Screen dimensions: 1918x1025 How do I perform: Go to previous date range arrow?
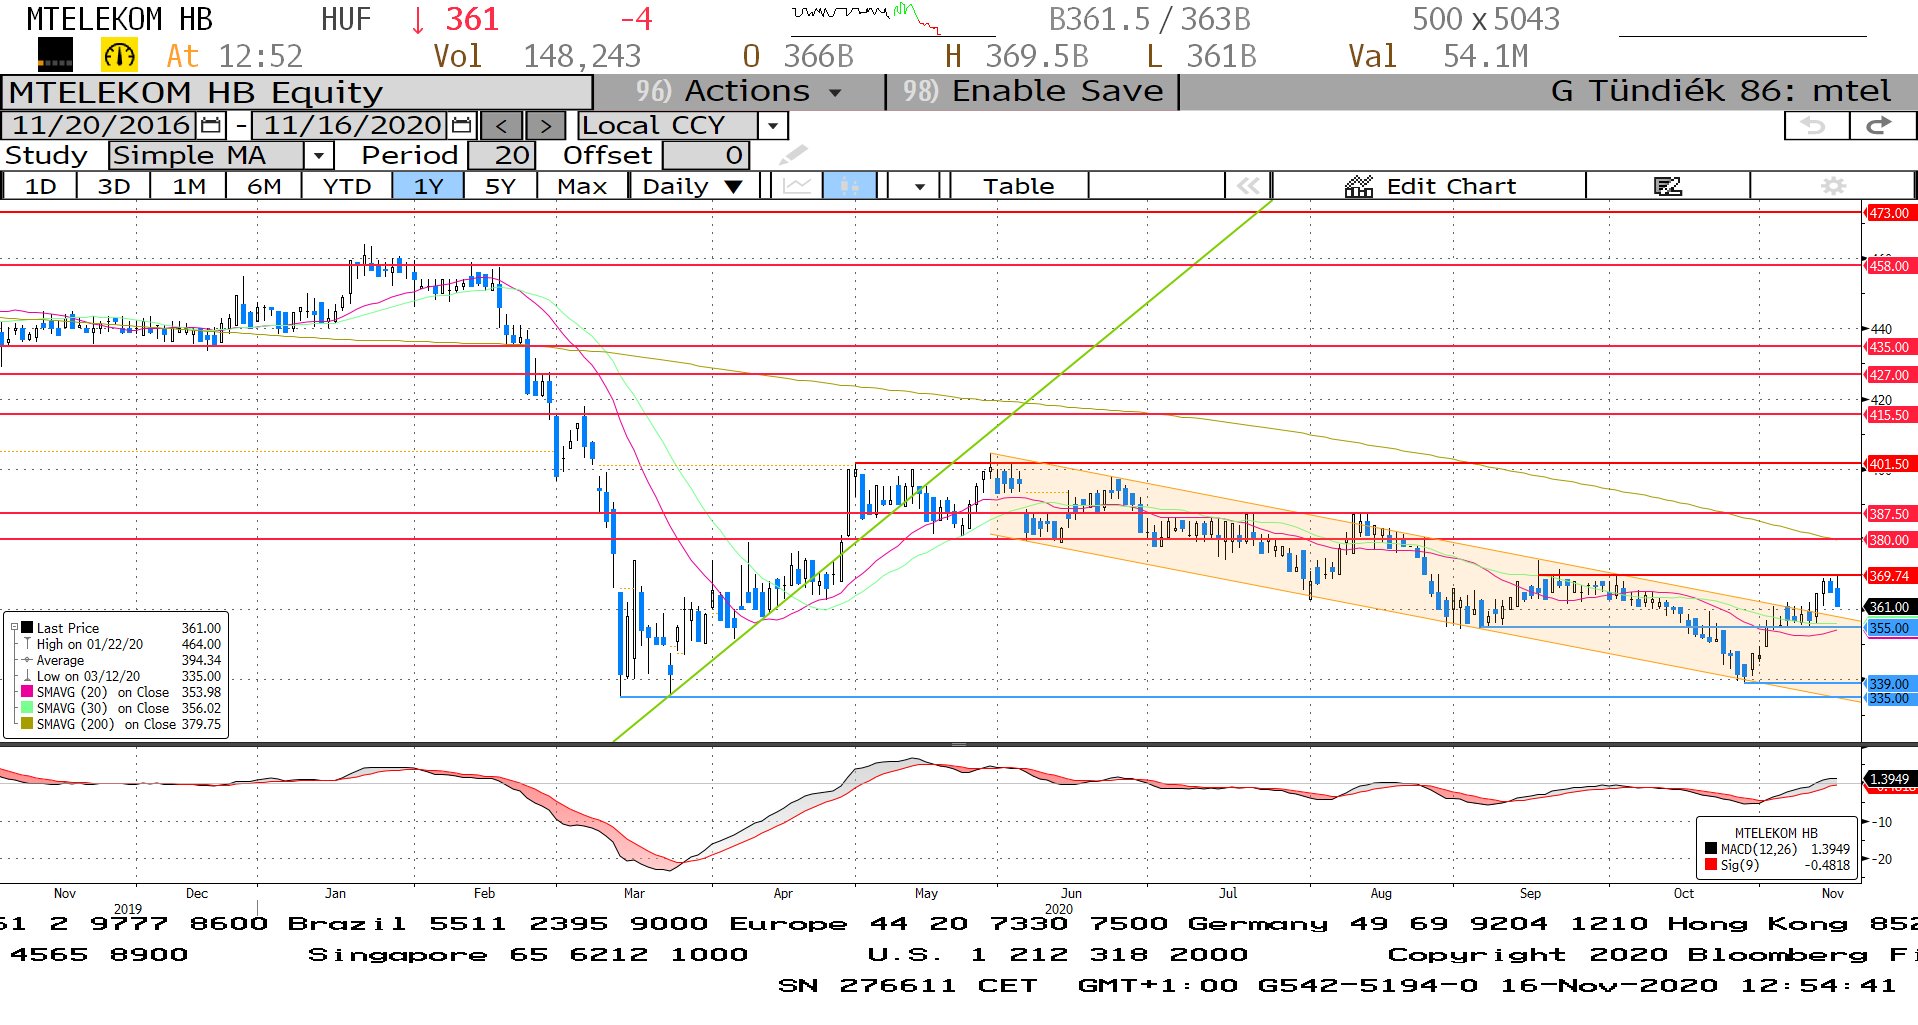click(502, 126)
